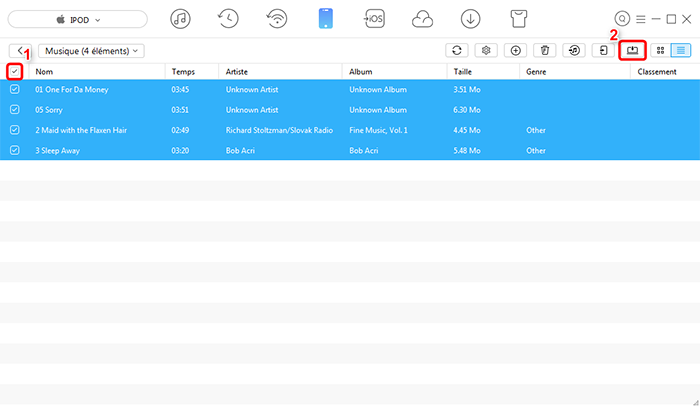700x407 pixels.
Task: Select song title 01 One For Da Money
Action: click(x=72, y=90)
